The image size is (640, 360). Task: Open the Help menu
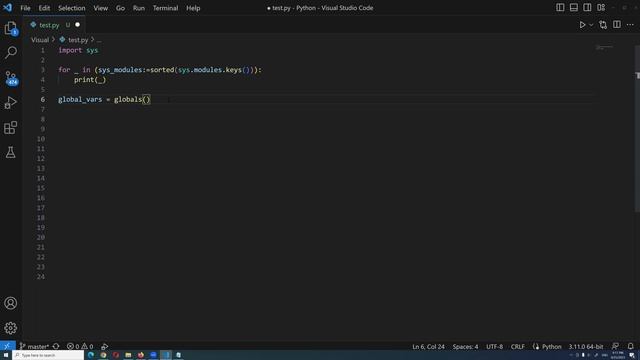coord(193,8)
